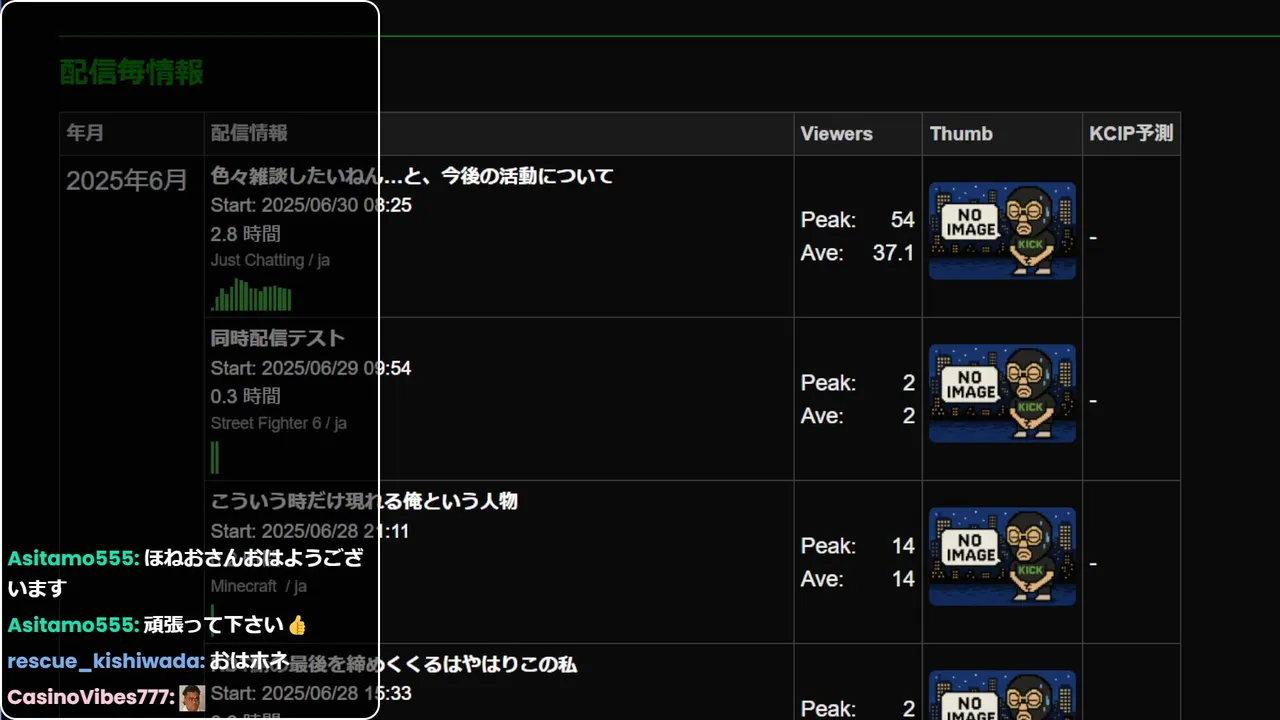Open stream titled こういう時だけ現れる俺という人物
The image size is (1280, 720).
[x=364, y=501]
